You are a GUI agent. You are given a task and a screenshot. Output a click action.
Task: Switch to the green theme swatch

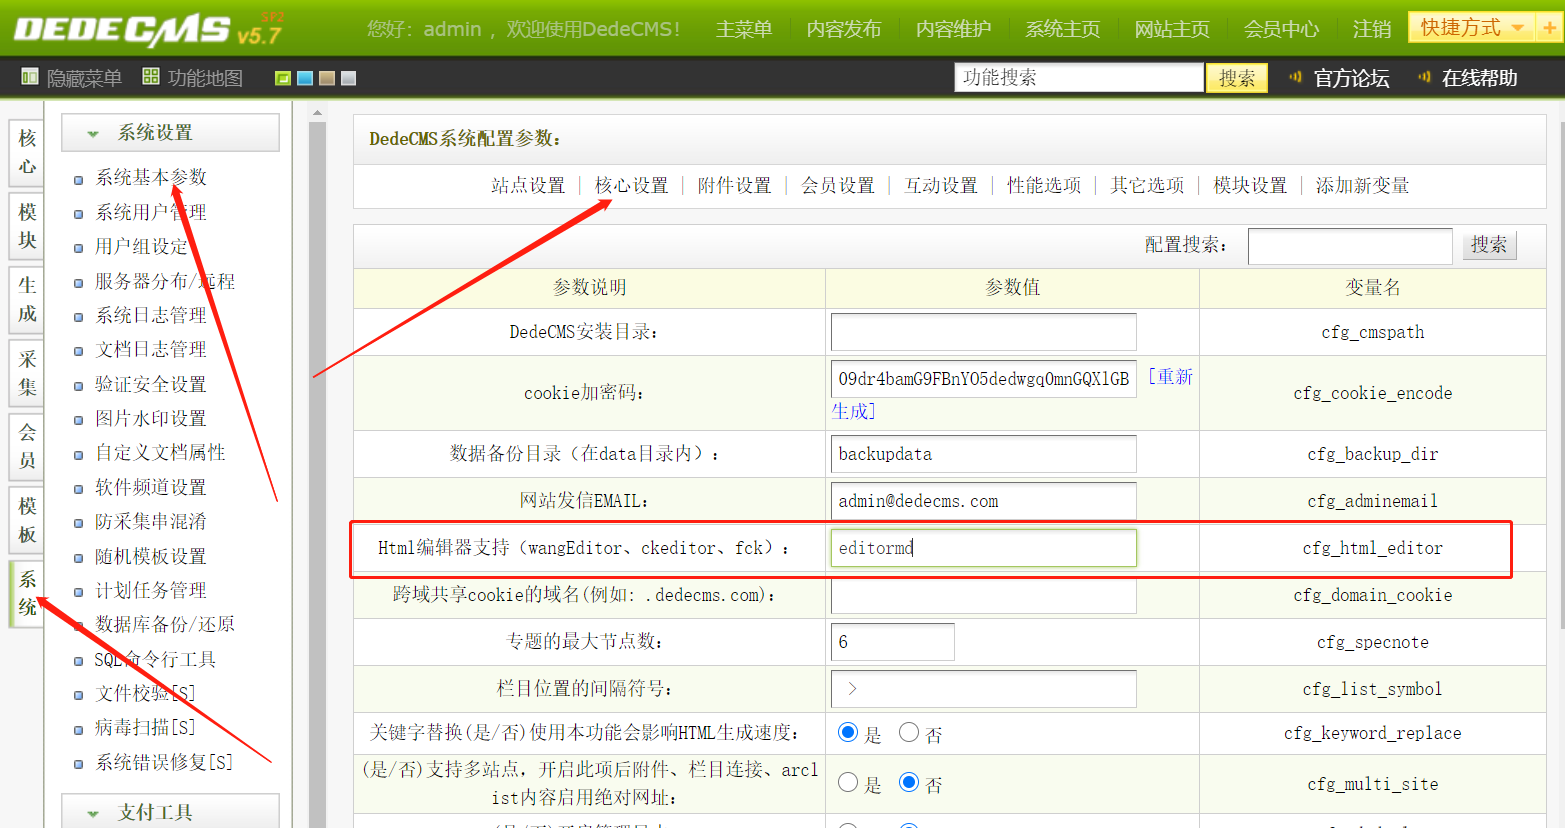pos(283,78)
